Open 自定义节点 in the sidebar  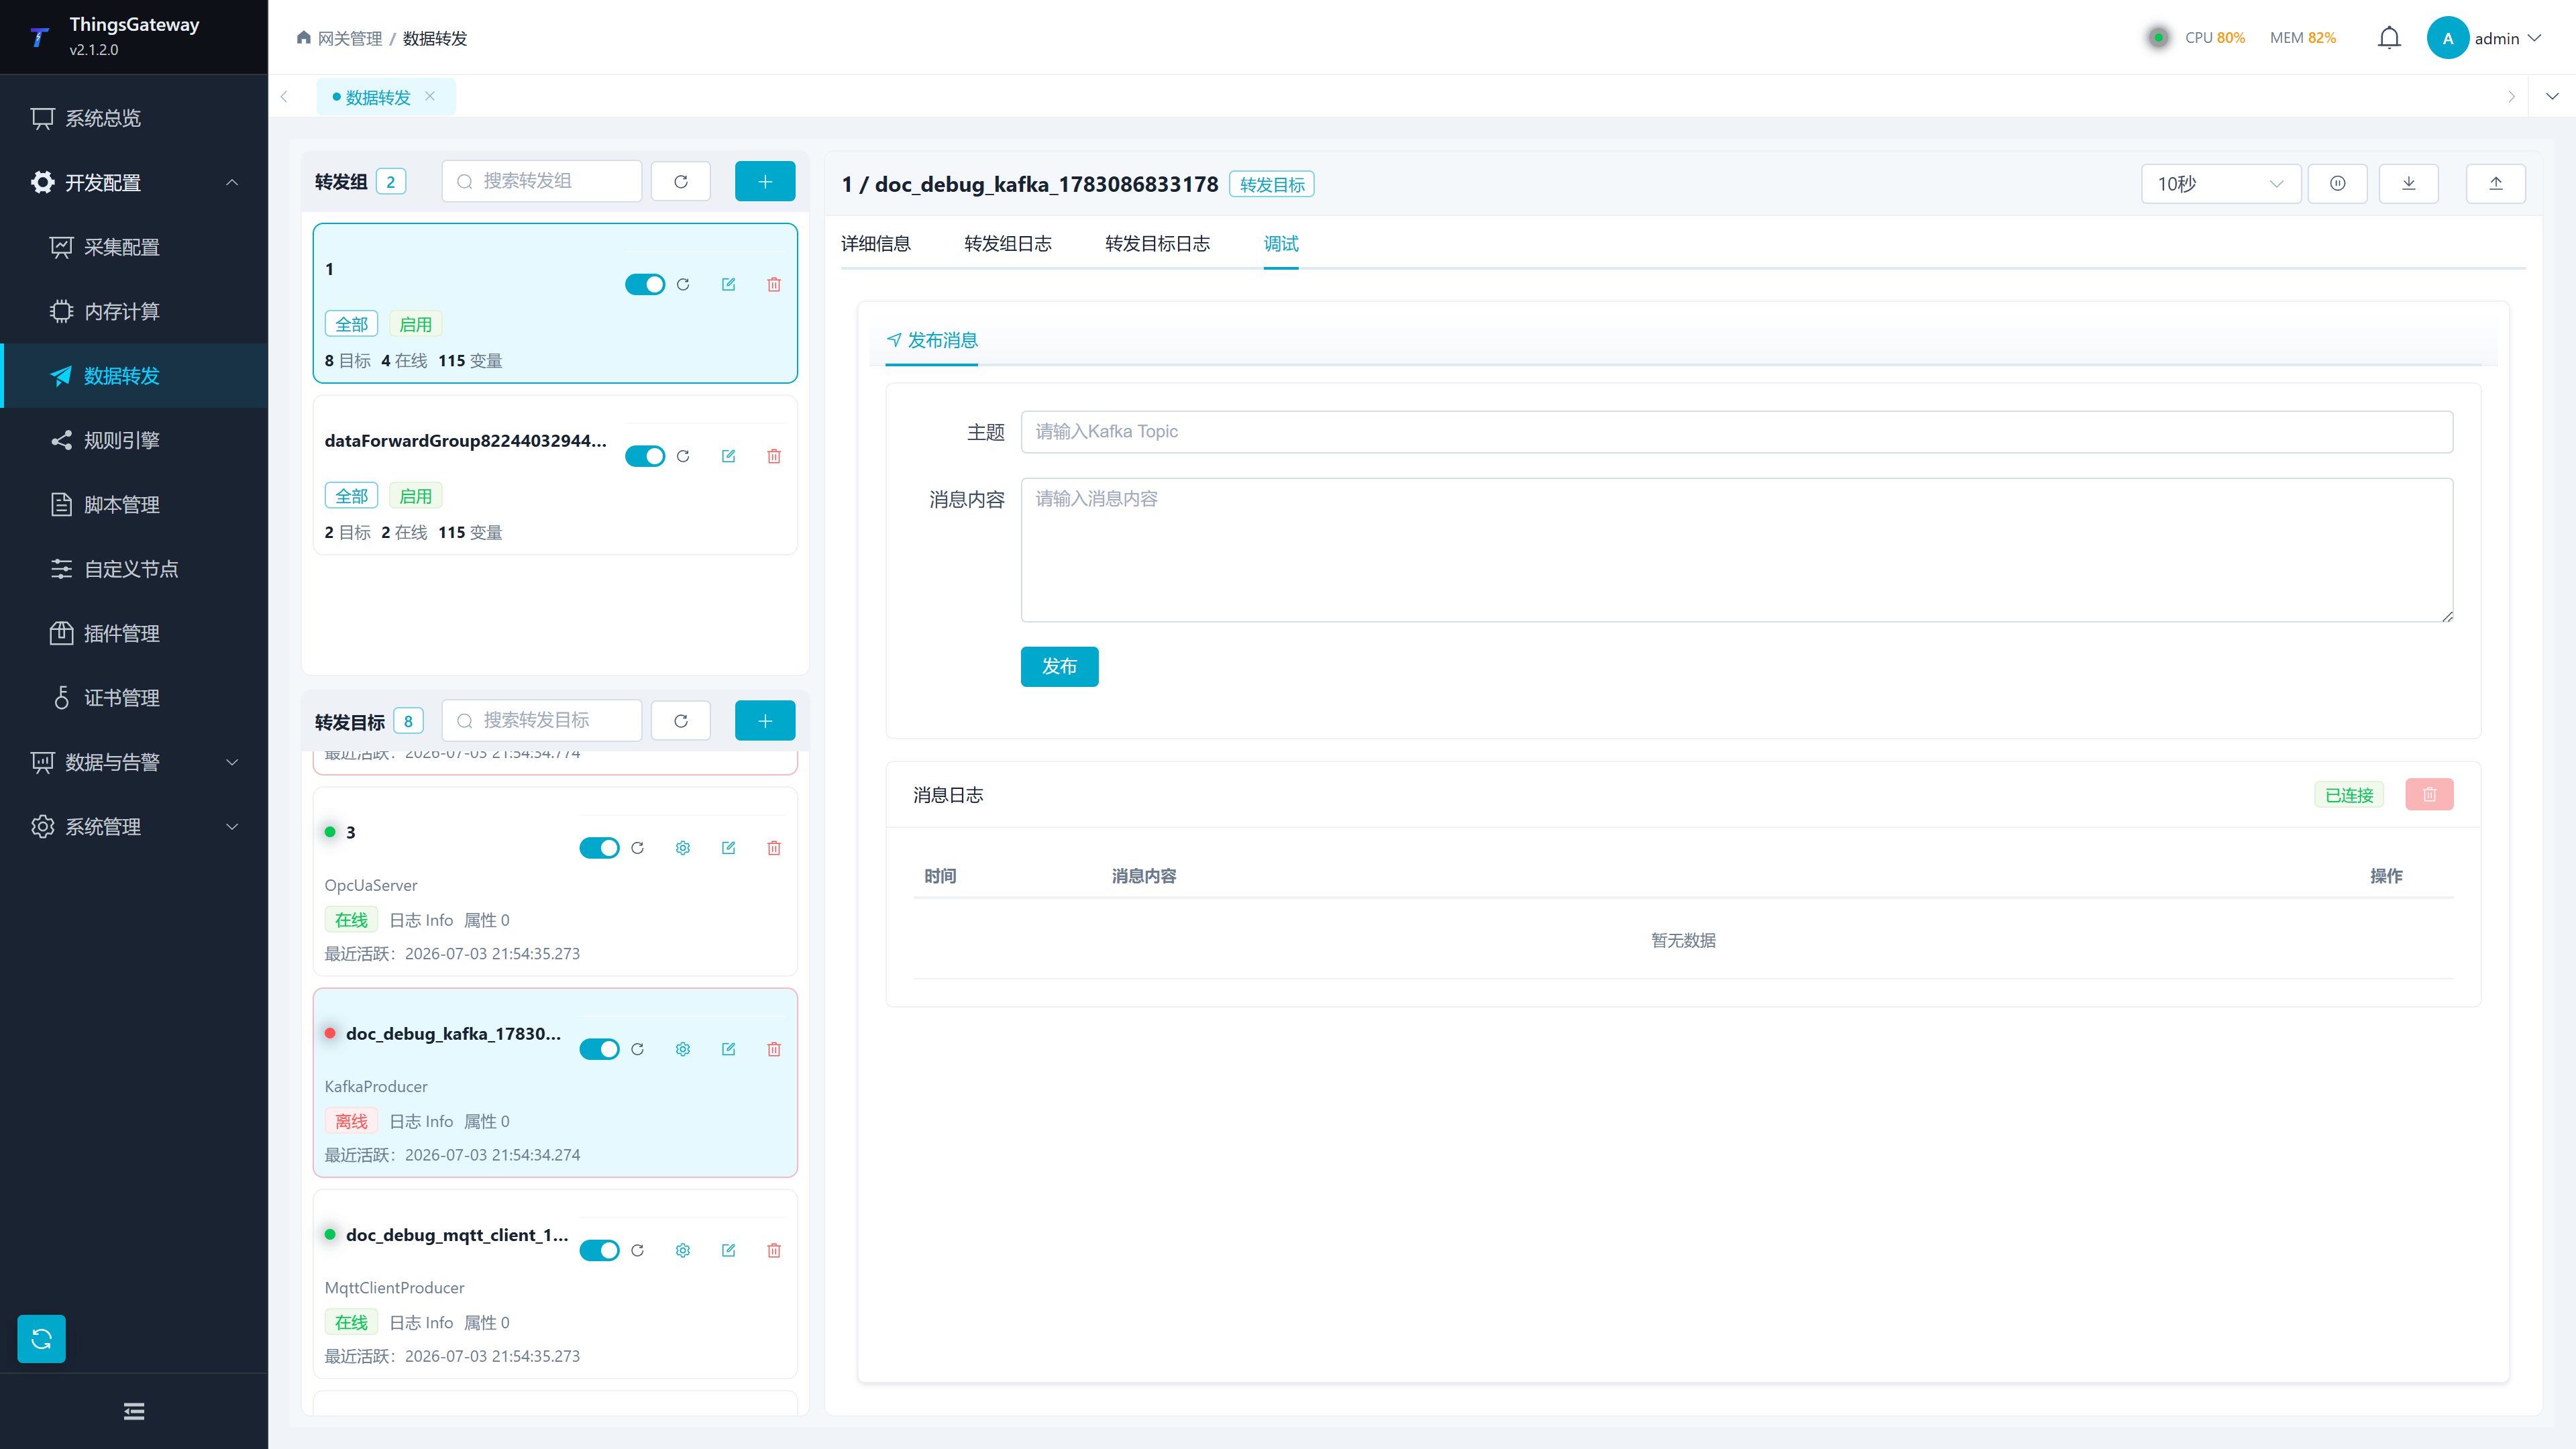point(134,569)
